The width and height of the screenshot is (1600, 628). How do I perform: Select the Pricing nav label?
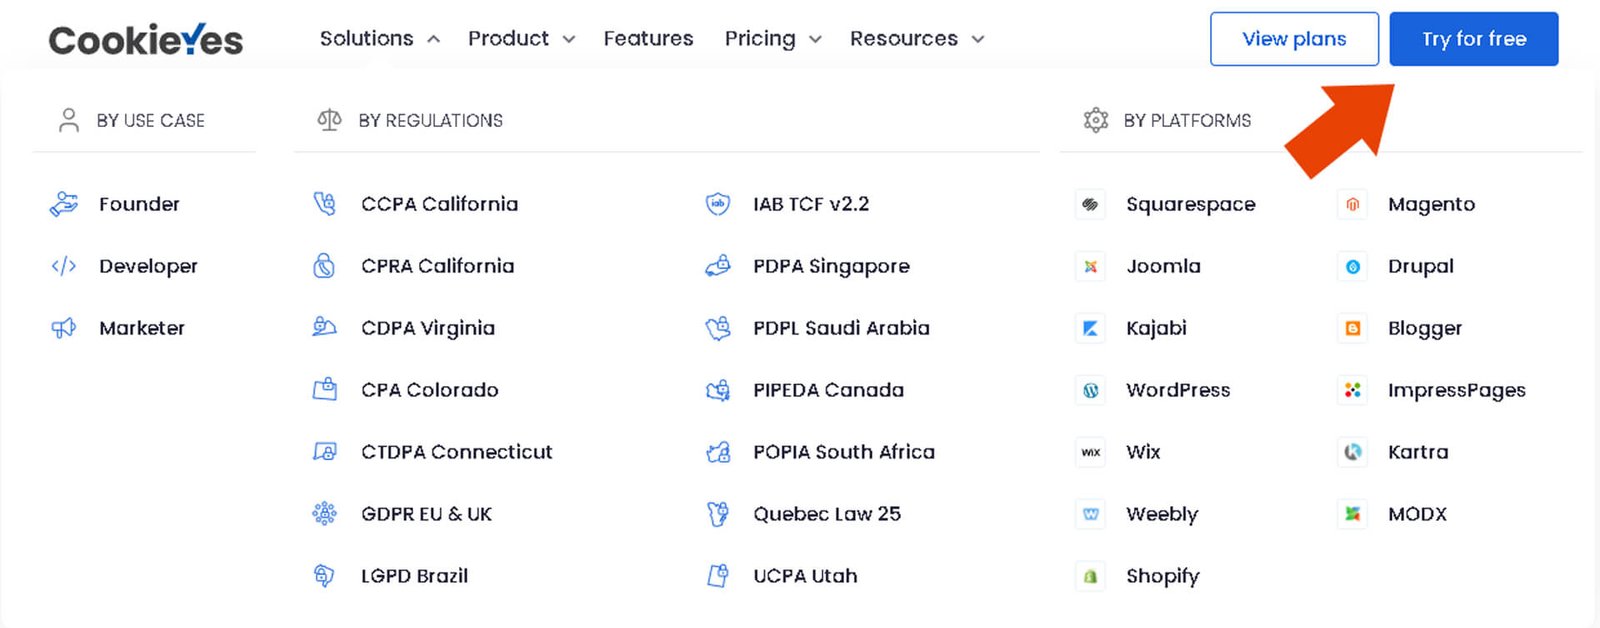(x=760, y=38)
